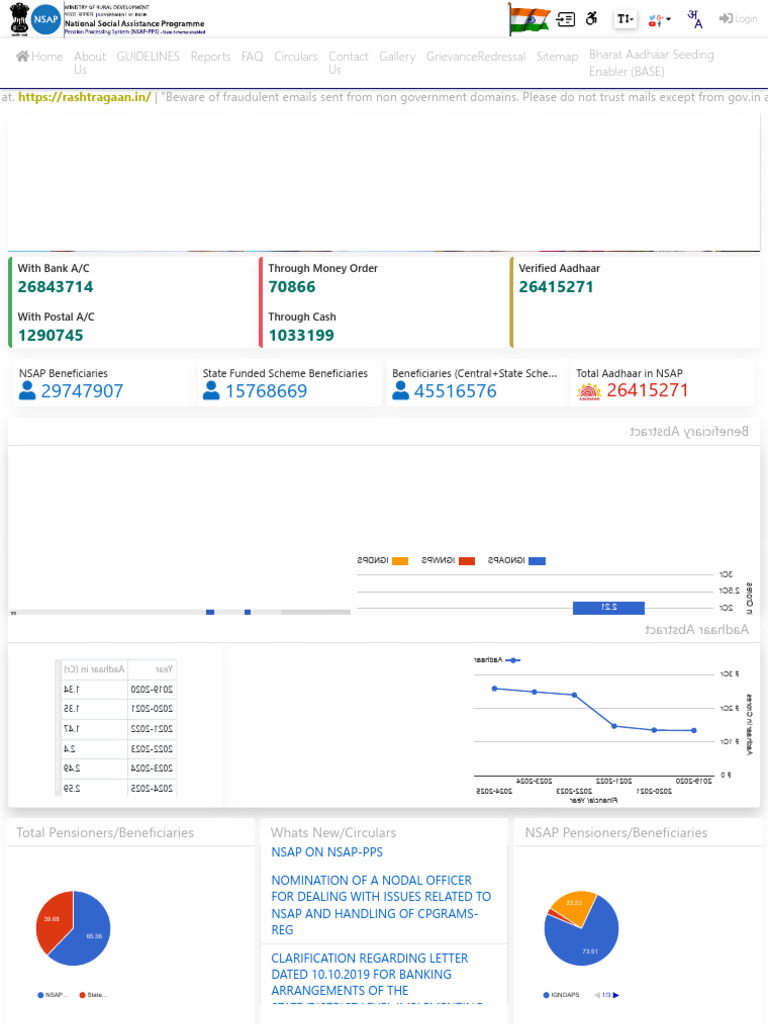Open the text size dropdown
The image size is (768, 1024).
625,19
